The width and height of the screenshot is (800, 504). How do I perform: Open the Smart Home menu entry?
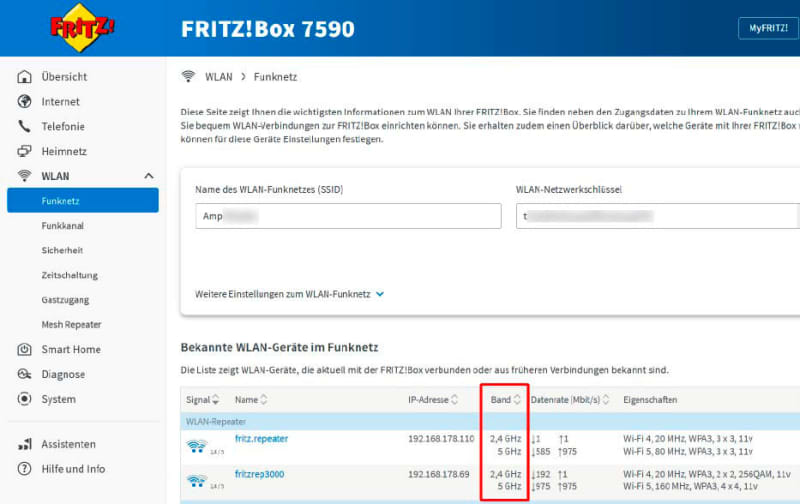pos(71,349)
